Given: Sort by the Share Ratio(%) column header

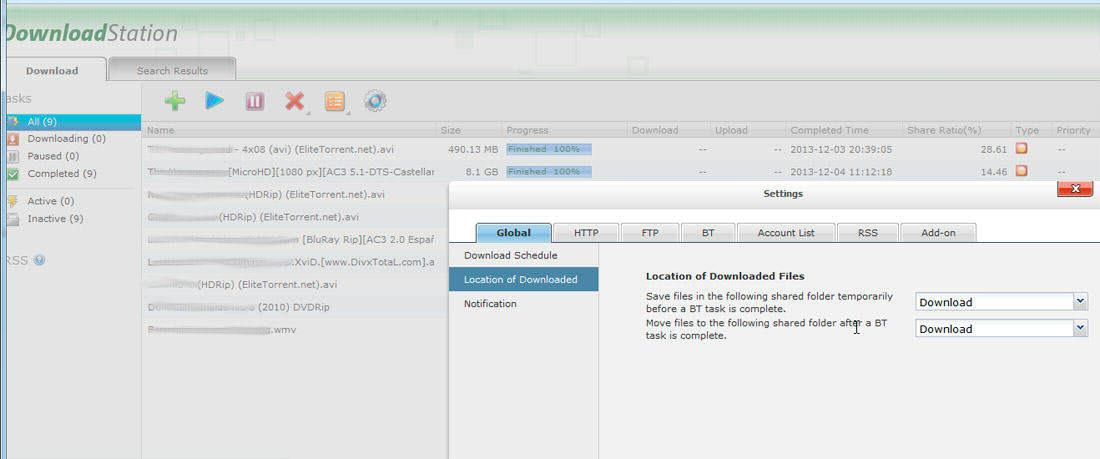Looking at the screenshot, I should pyautogui.click(x=956, y=130).
